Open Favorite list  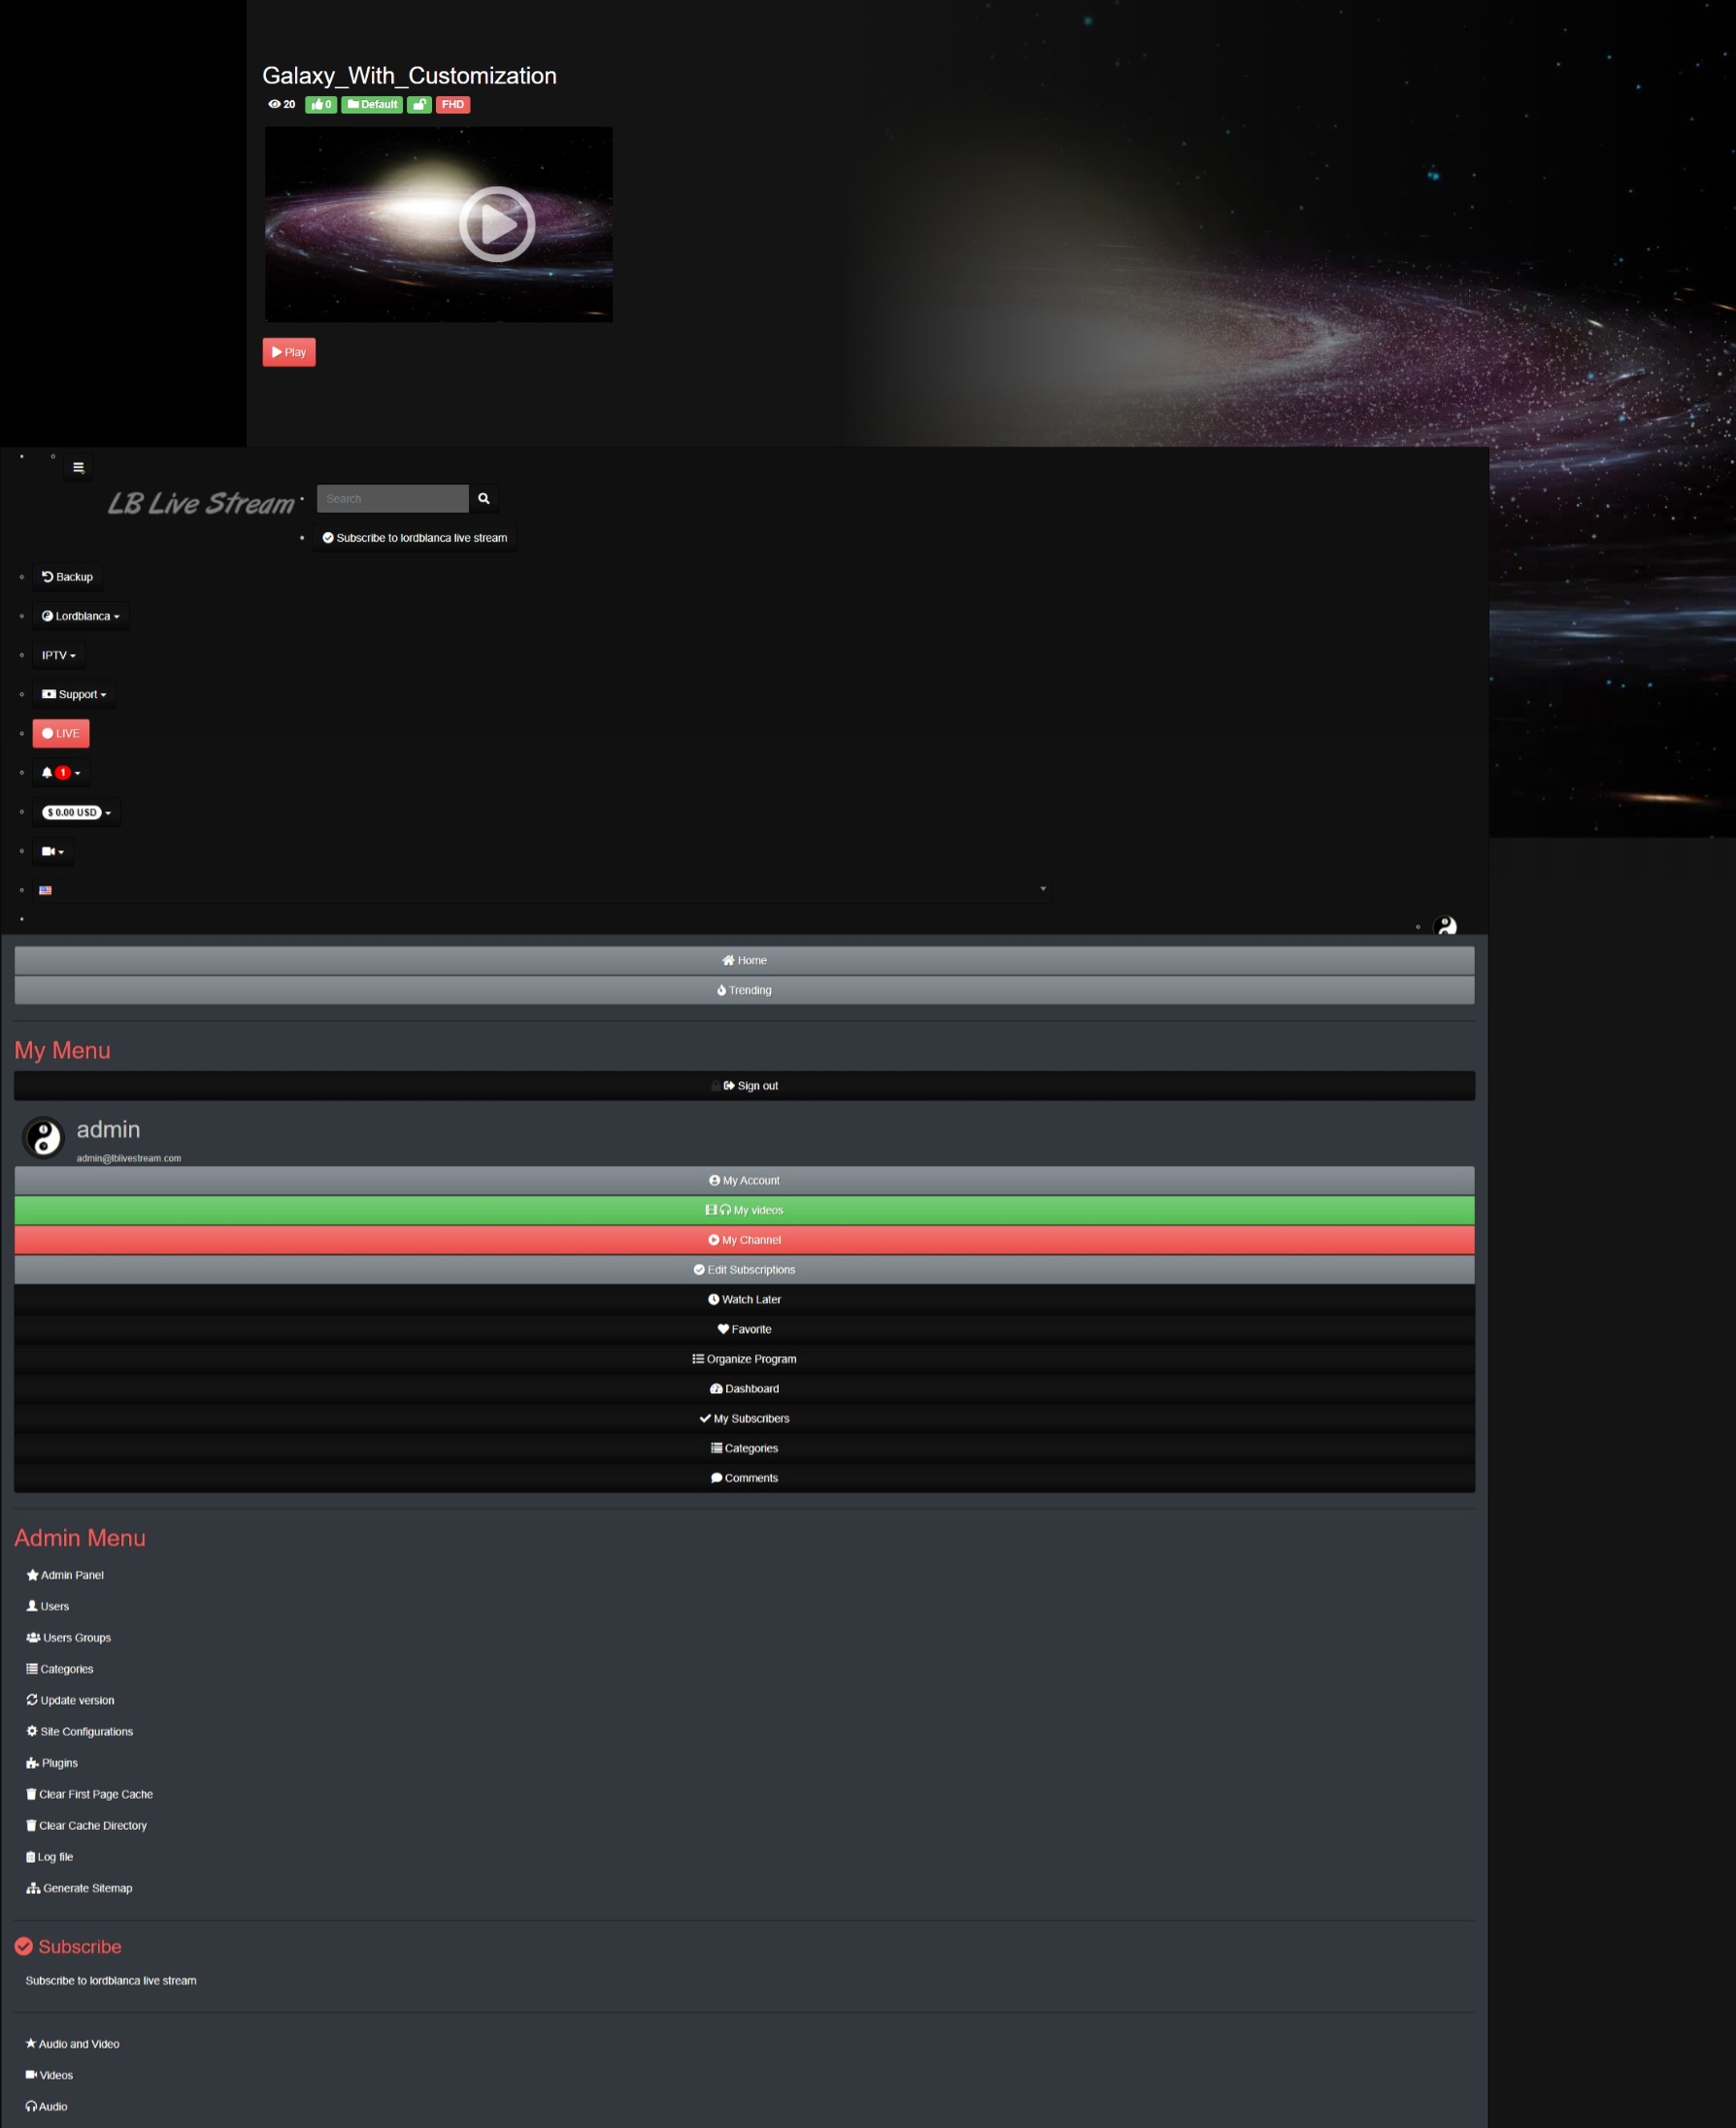744,1329
